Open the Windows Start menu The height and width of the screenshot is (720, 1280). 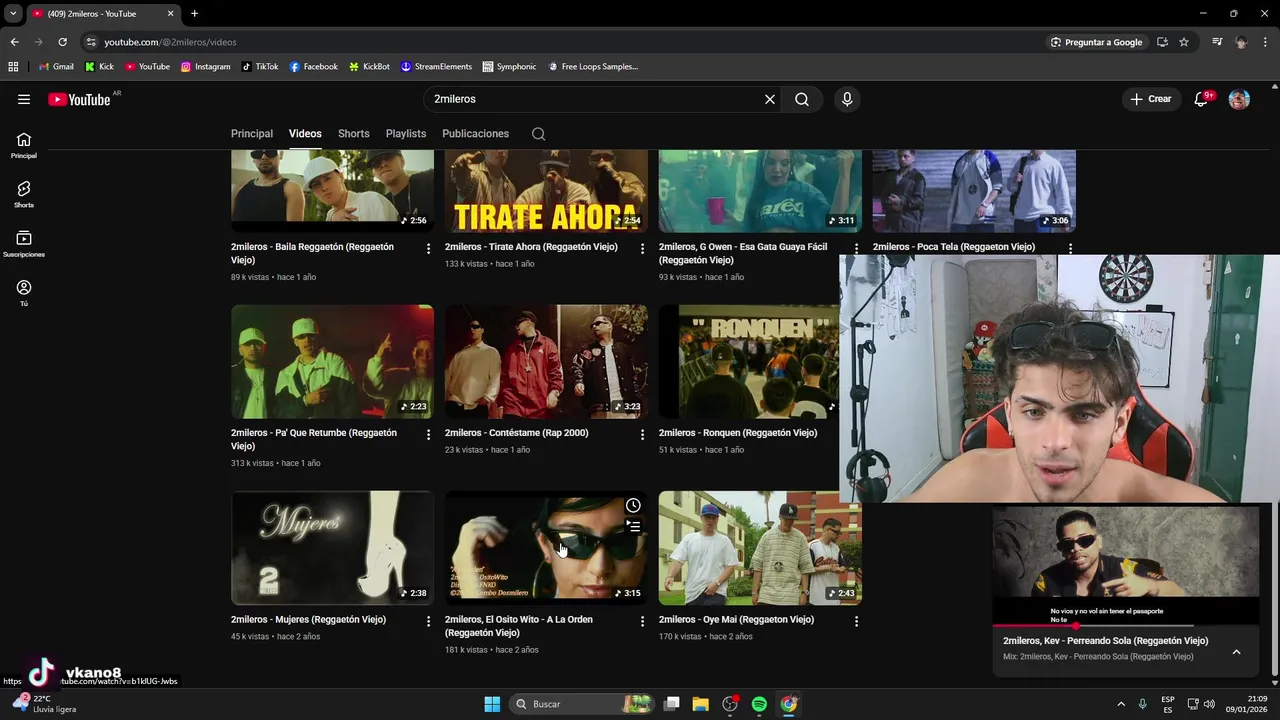pos(492,704)
